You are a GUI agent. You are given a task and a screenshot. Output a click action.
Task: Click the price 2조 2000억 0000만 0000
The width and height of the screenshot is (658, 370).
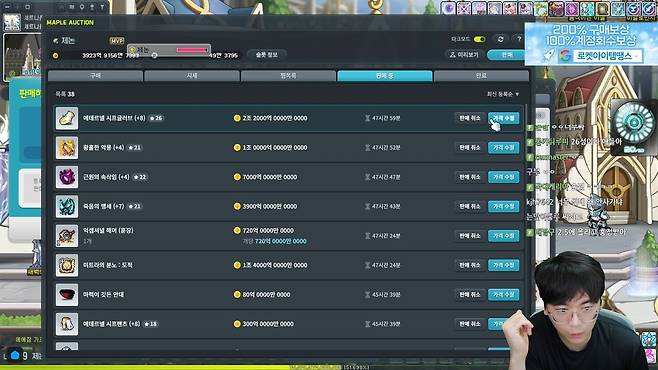pyautogui.click(x=275, y=118)
